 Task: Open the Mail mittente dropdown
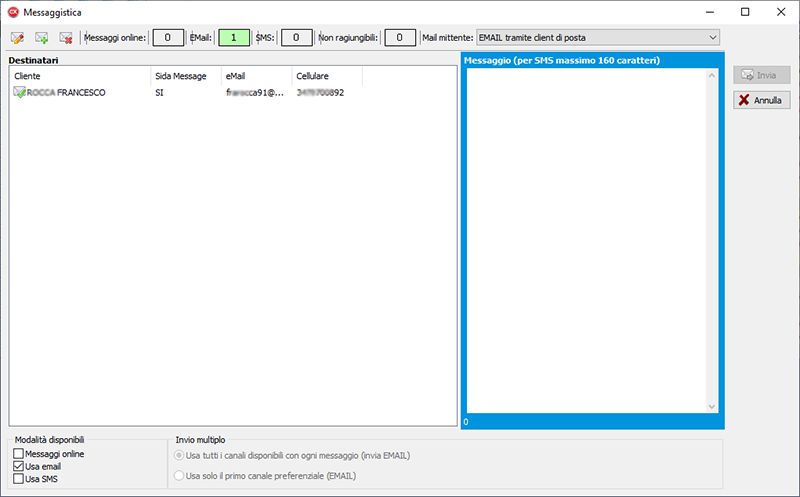(x=712, y=38)
